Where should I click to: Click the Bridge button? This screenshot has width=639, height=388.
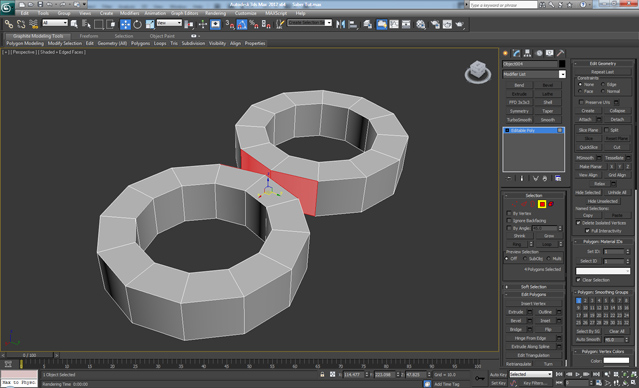516,329
